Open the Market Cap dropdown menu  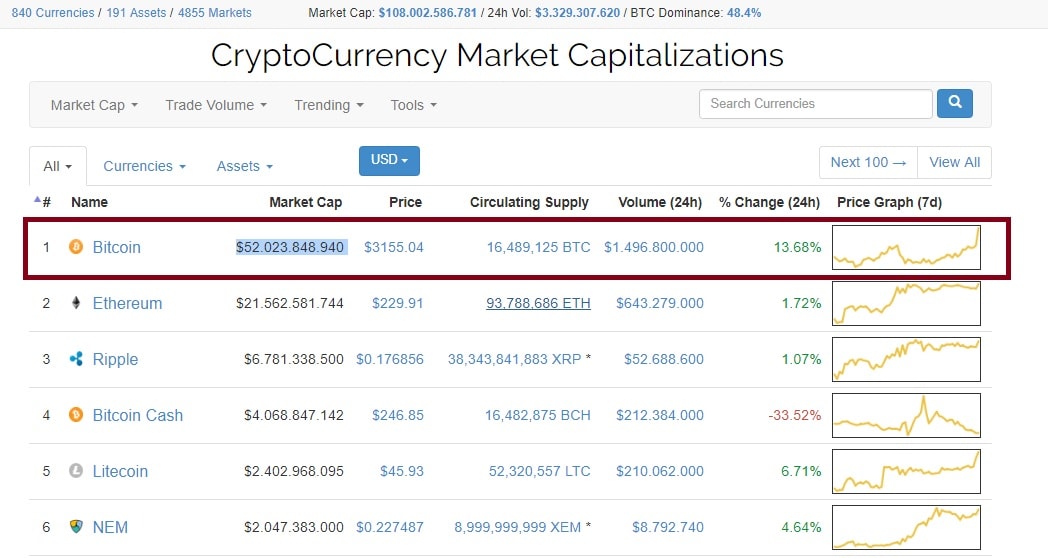(94, 105)
